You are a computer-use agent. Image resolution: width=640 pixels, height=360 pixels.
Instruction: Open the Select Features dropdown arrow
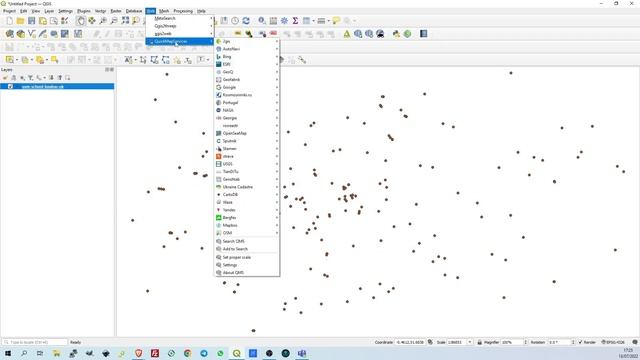click(17, 60)
